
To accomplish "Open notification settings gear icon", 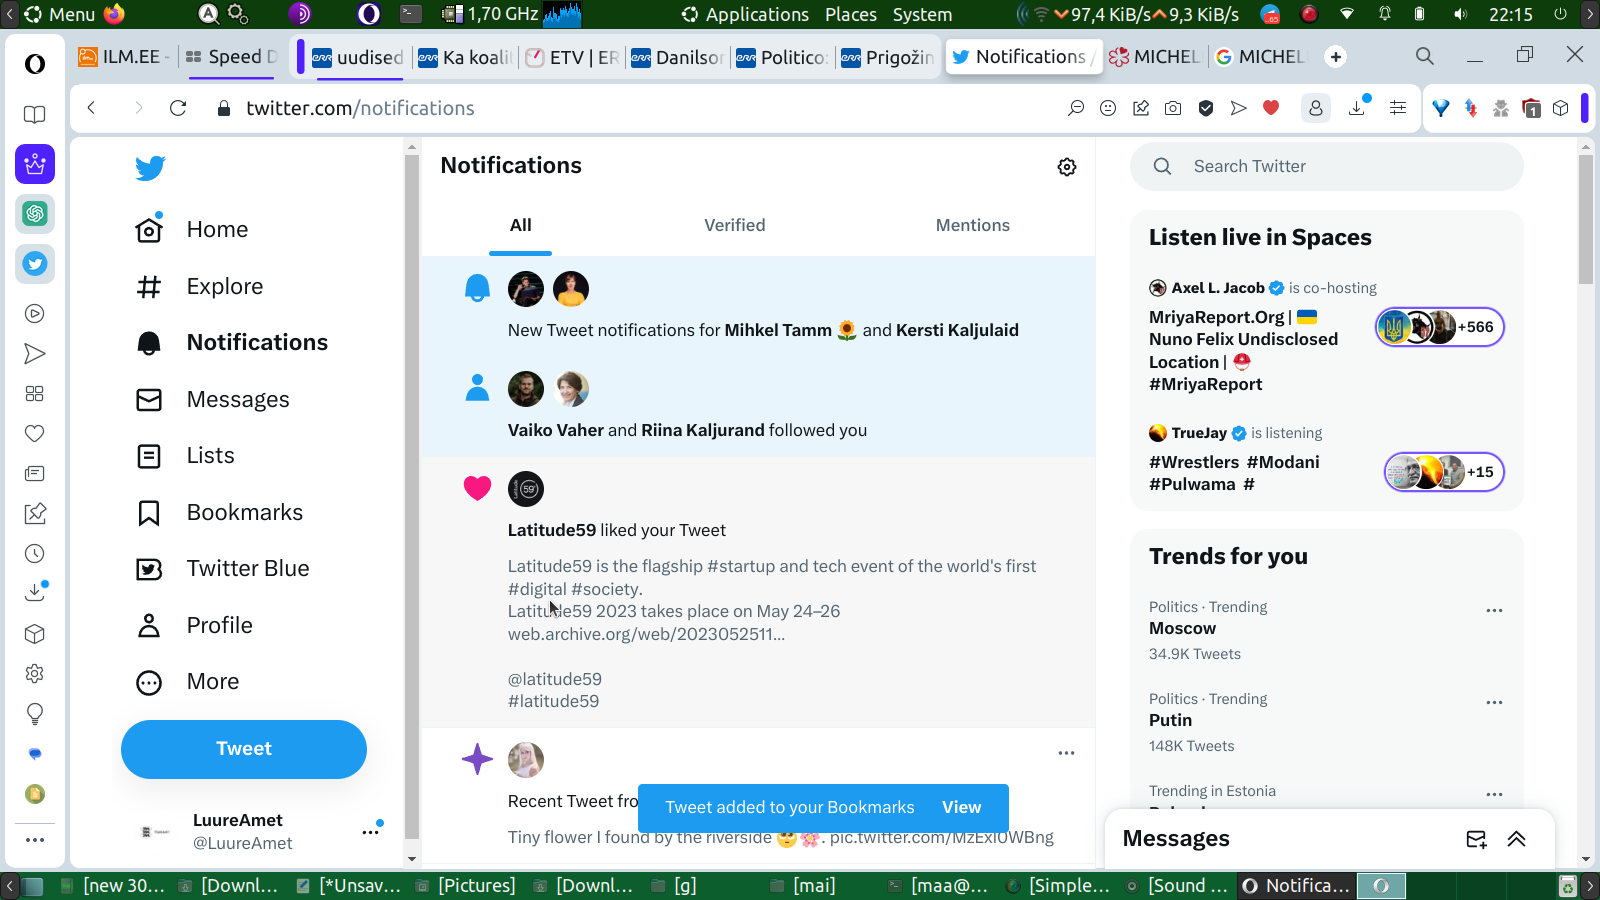I will (1067, 167).
